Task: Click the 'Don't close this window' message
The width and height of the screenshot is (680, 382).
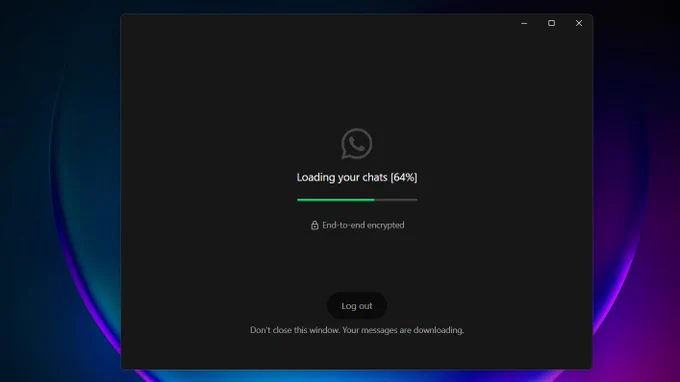Action: pos(357,330)
